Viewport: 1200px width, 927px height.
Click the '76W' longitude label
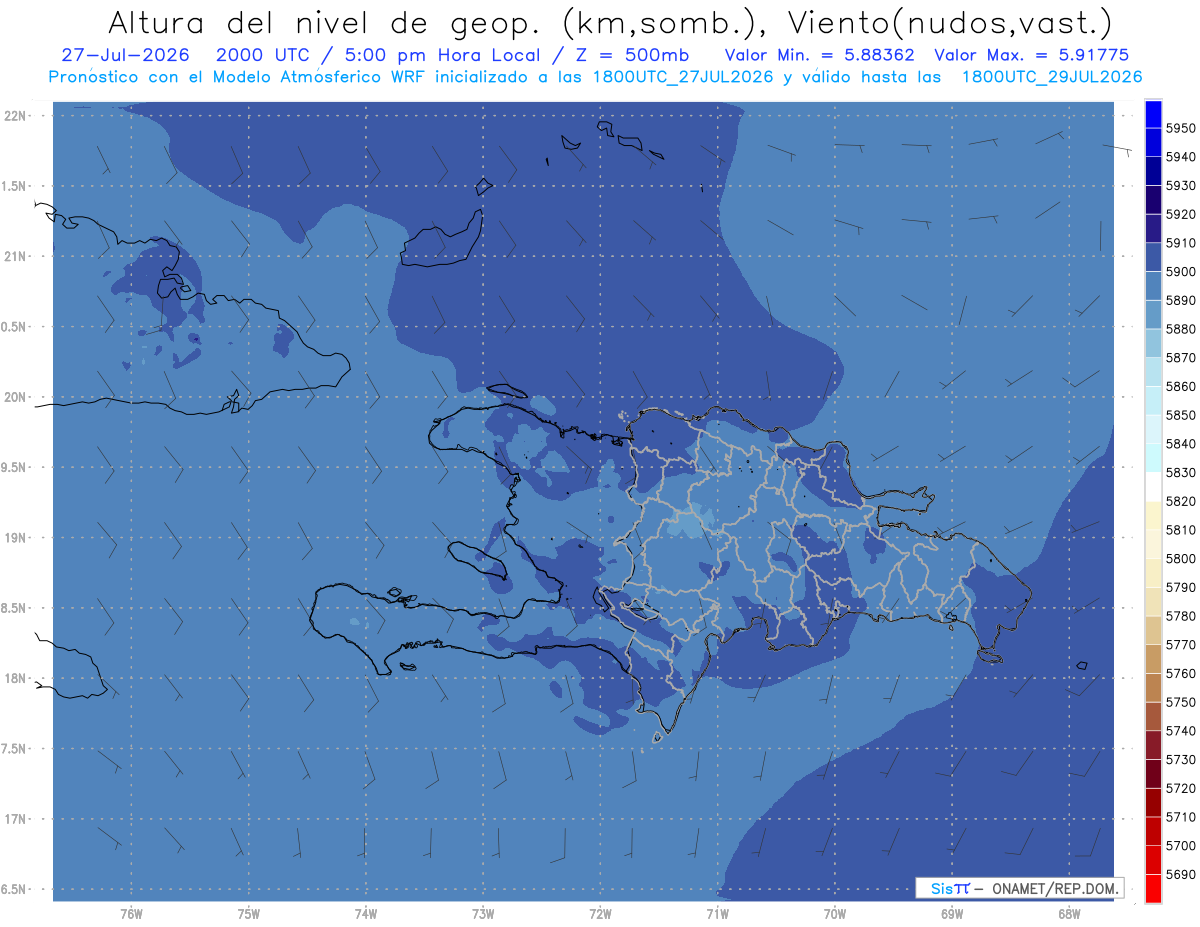pyautogui.click(x=131, y=914)
